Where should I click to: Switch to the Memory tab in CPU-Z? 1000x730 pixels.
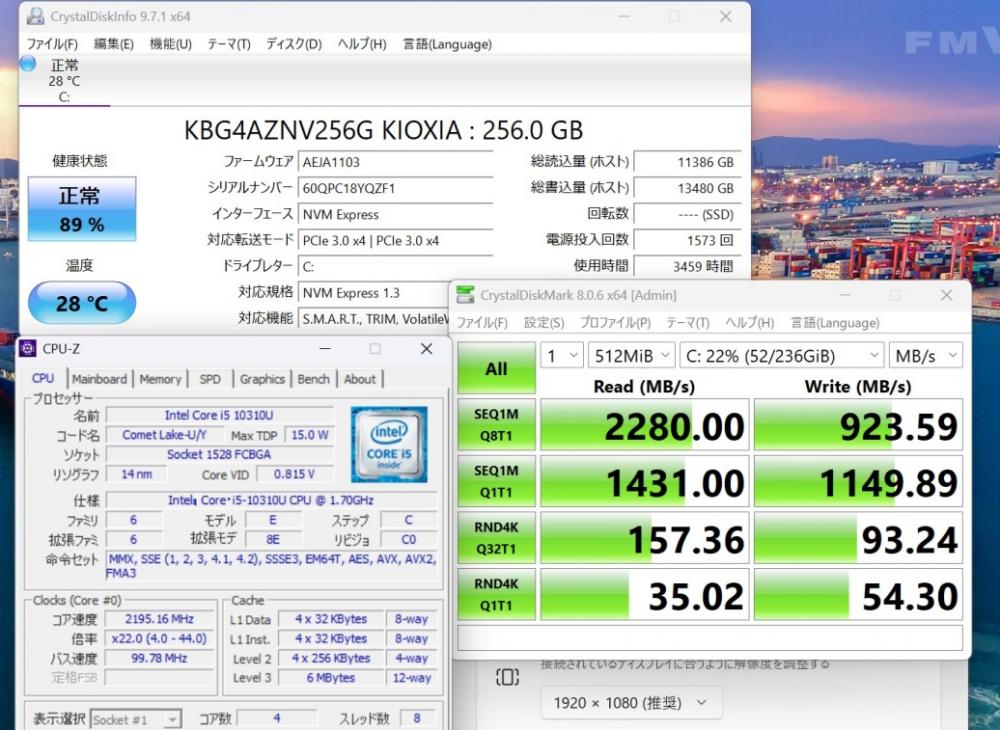pos(160,379)
